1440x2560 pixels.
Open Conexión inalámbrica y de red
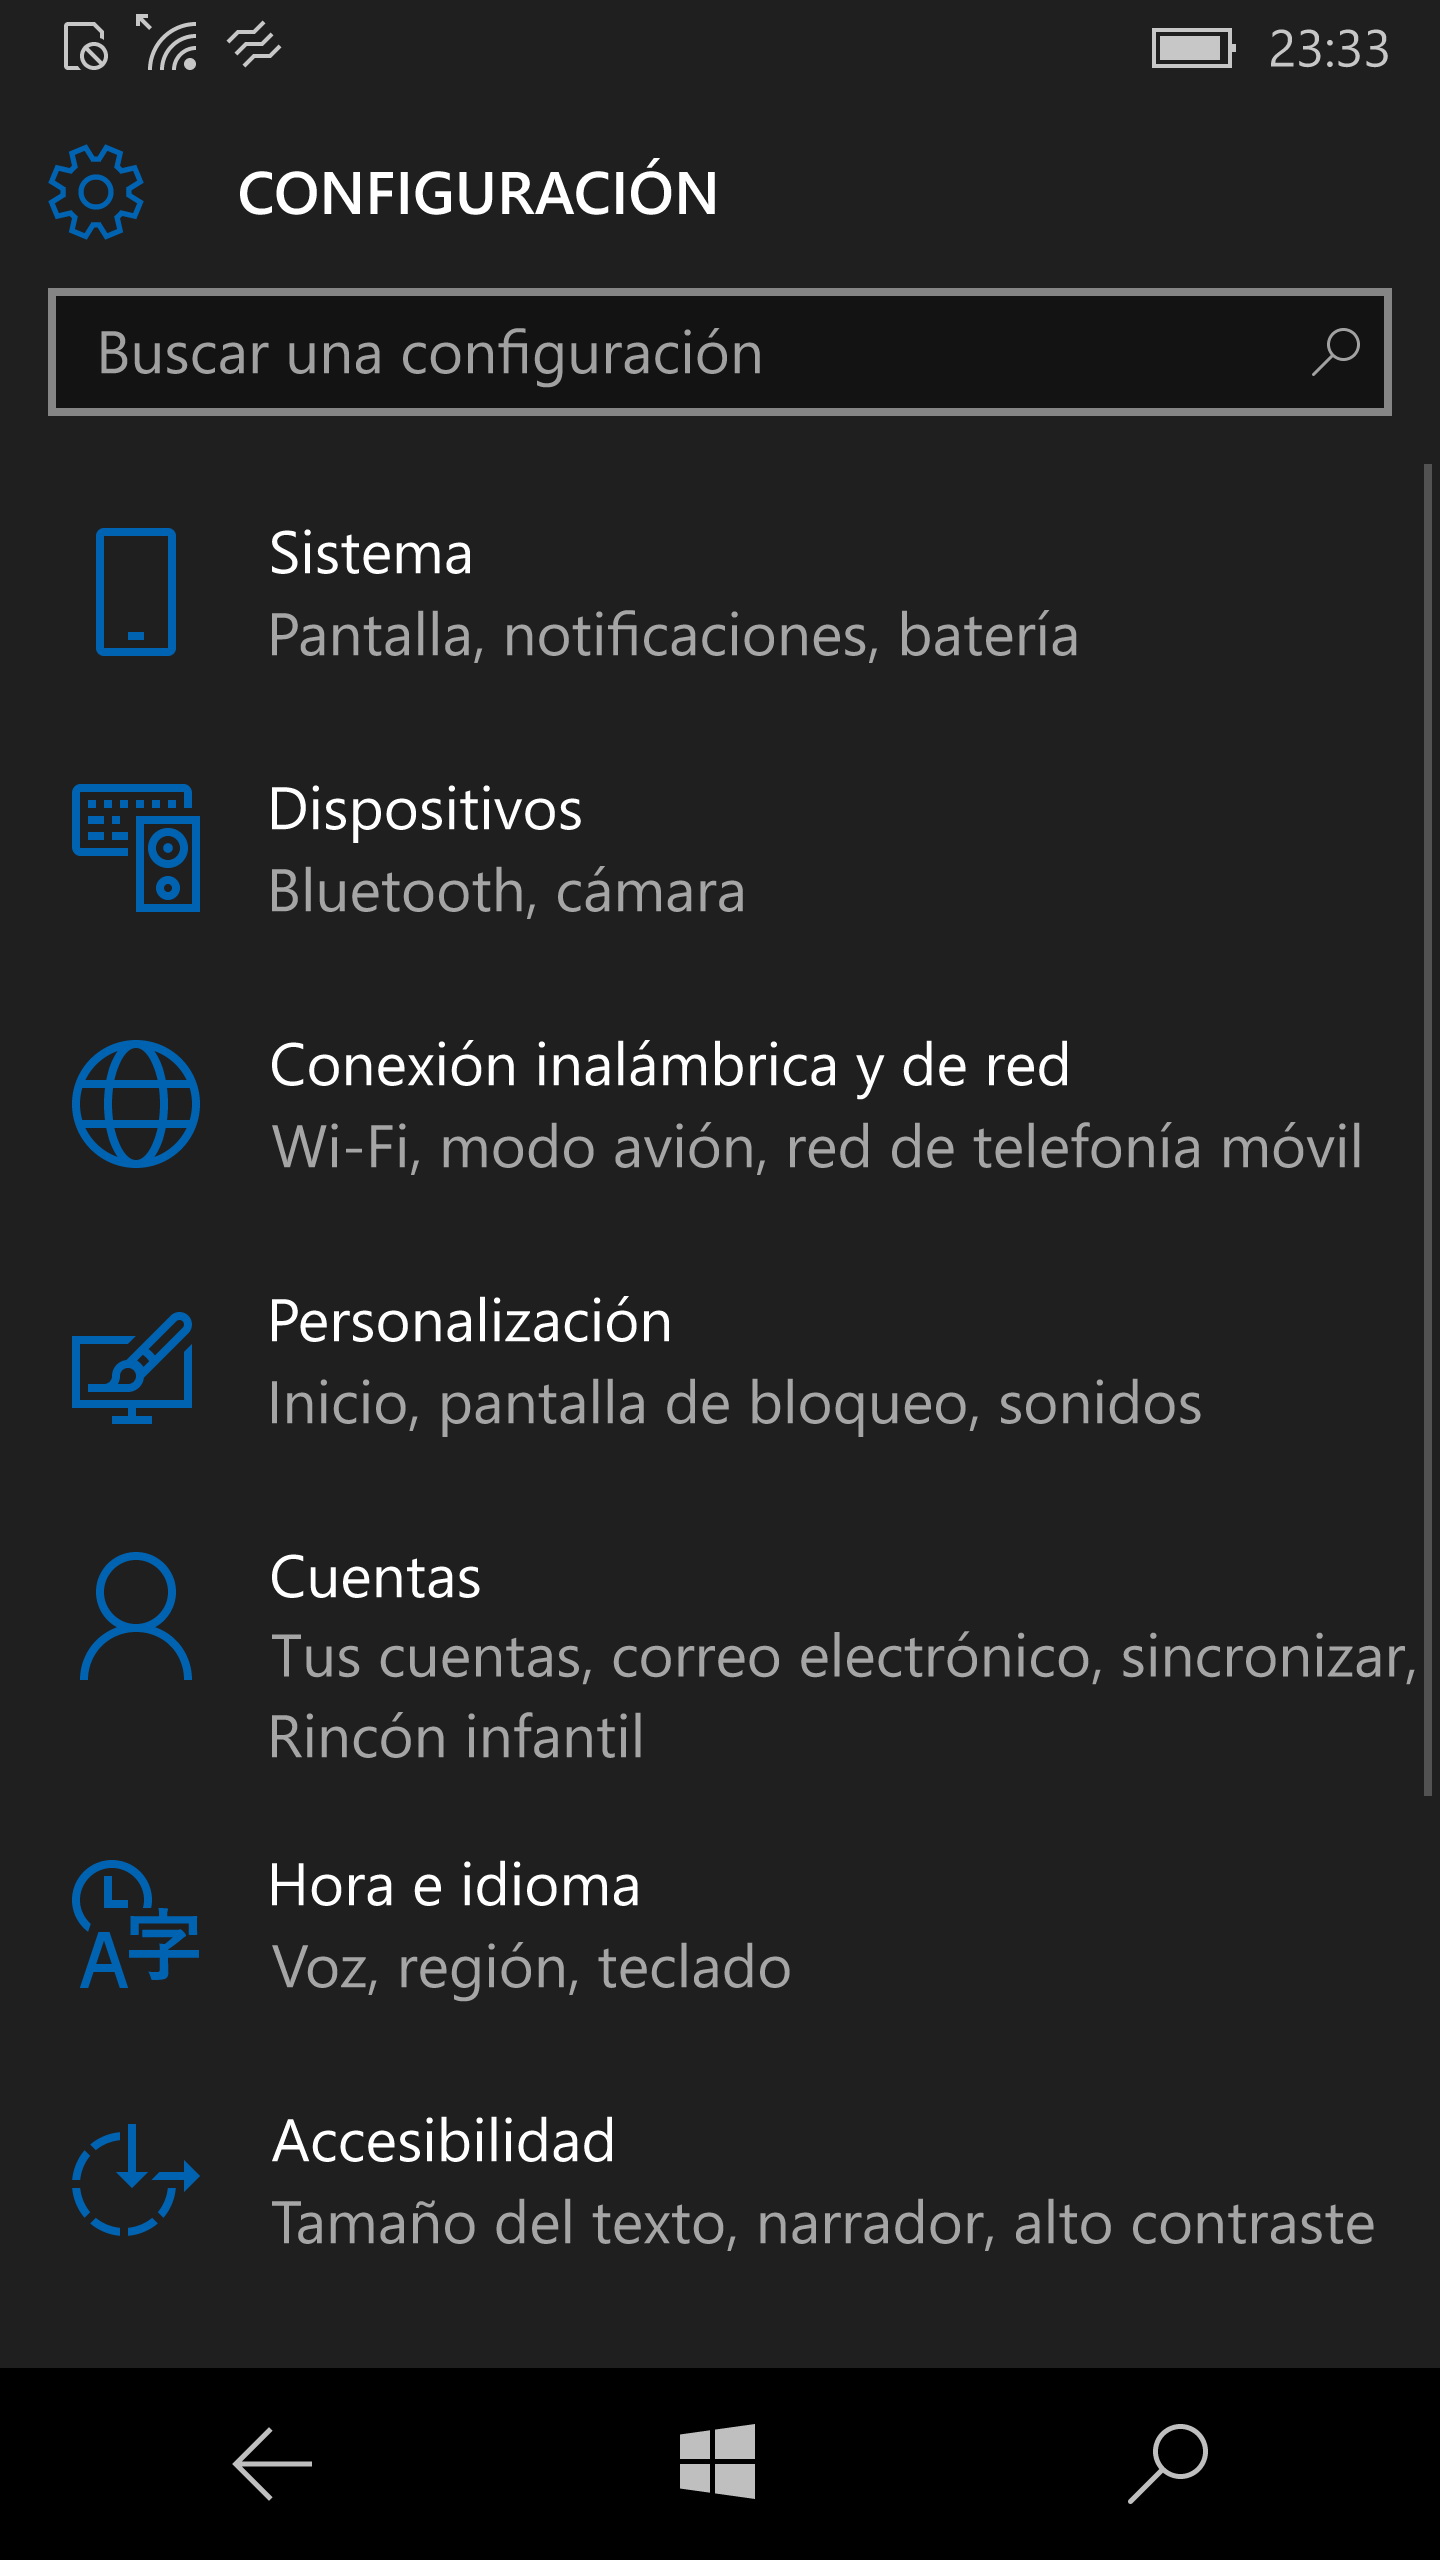816,1106
